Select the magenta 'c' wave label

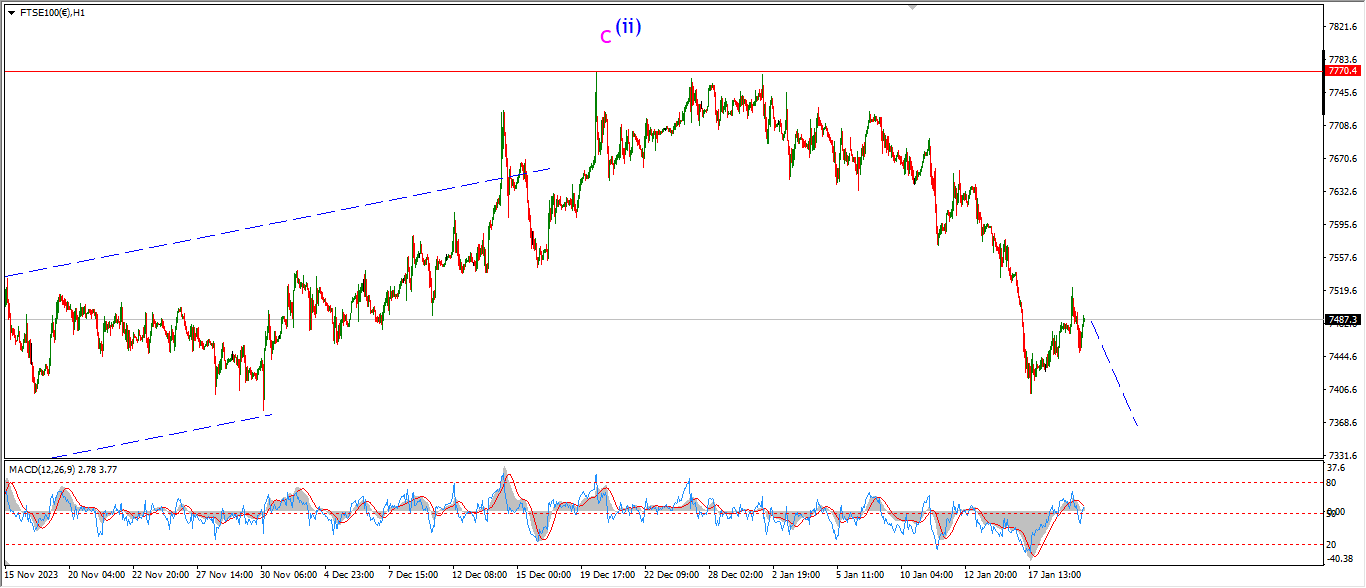[605, 38]
